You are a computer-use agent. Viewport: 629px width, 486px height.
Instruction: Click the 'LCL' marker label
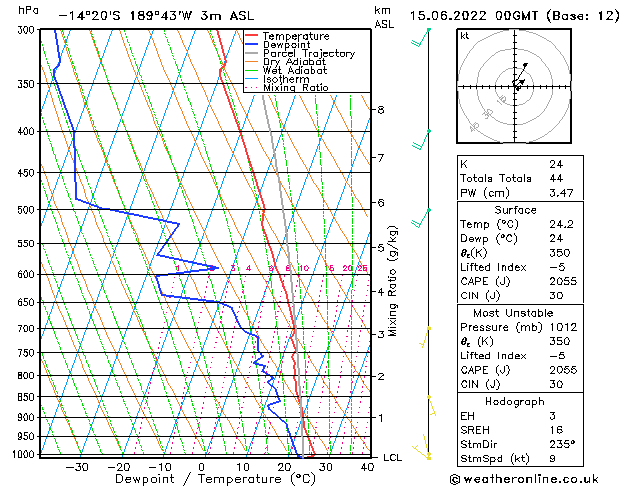tap(392, 458)
